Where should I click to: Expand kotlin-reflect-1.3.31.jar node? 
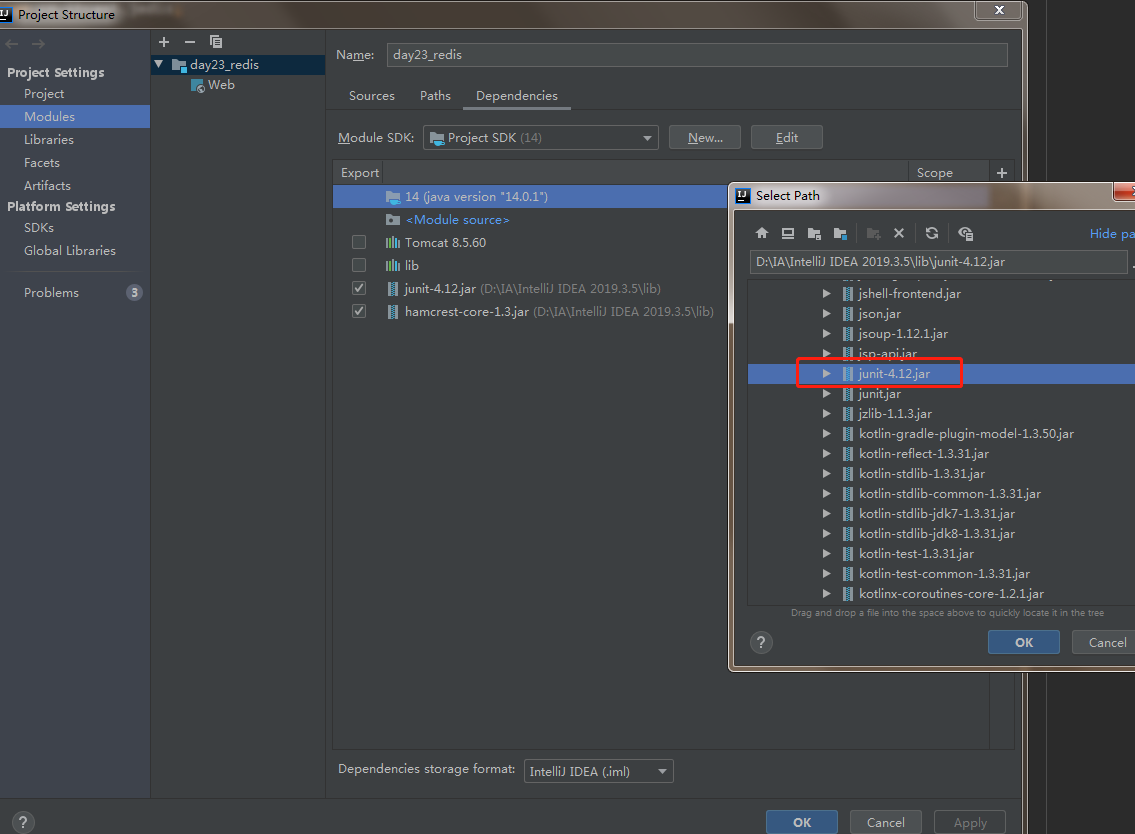[827, 453]
